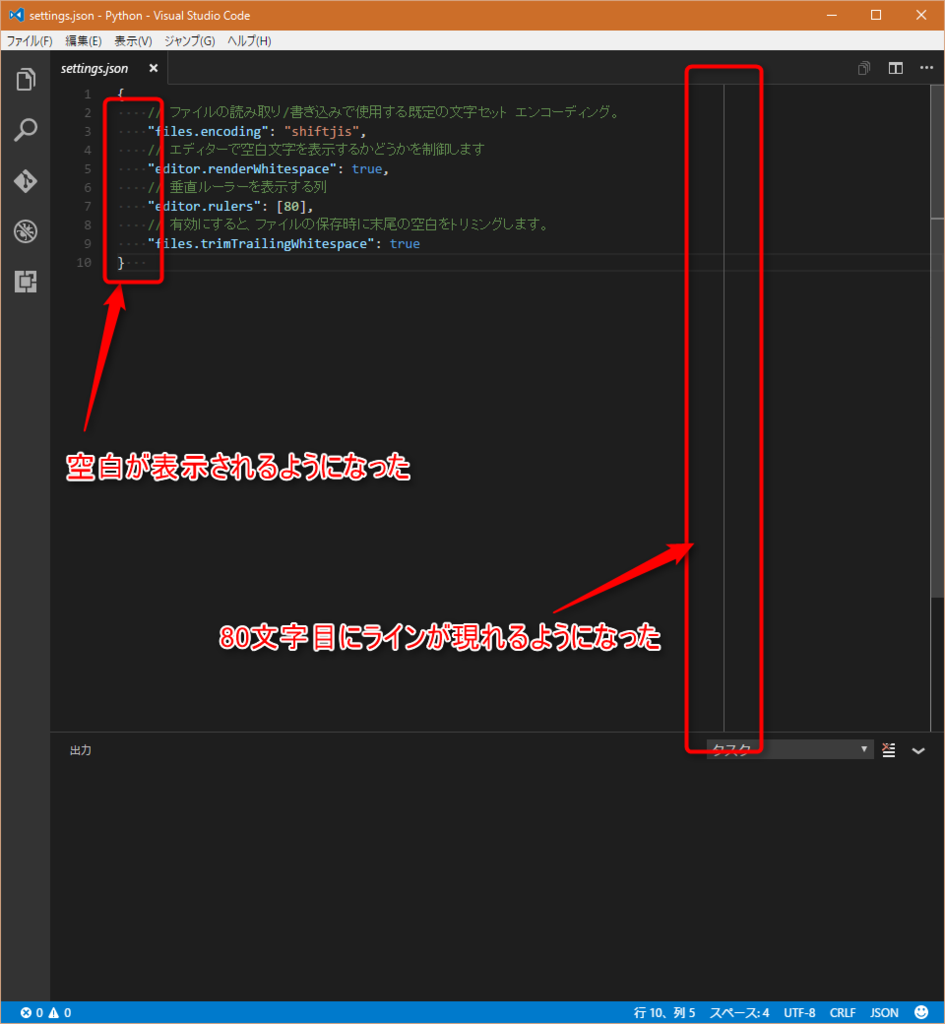945x1024 pixels.
Task: Select the settings.json editor tab
Action: point(108,68)
